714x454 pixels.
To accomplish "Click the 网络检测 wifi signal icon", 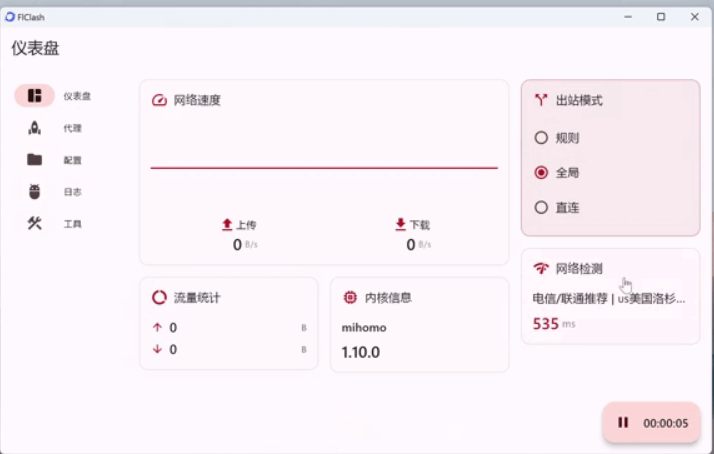I will coord(541,268).
